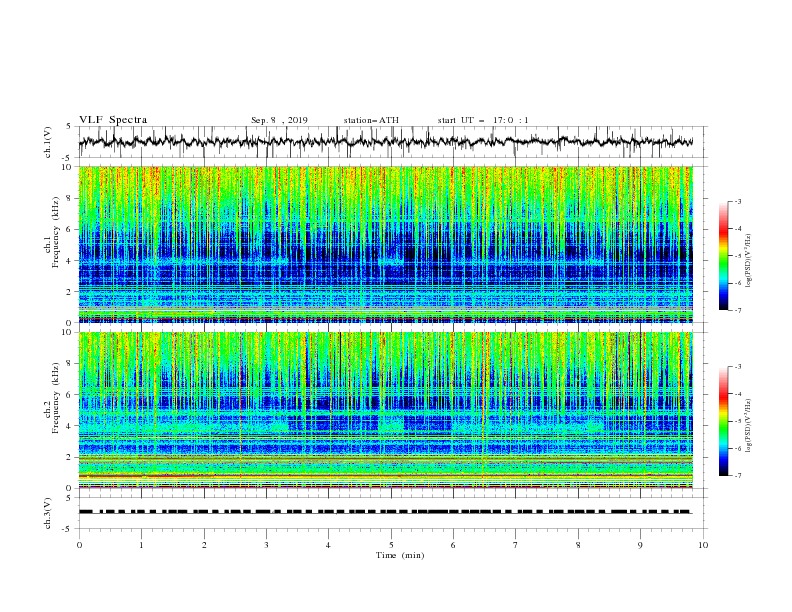Click inside the ch.1 spectrogram panel
792x612 pixels.
[x=386, y=244]
